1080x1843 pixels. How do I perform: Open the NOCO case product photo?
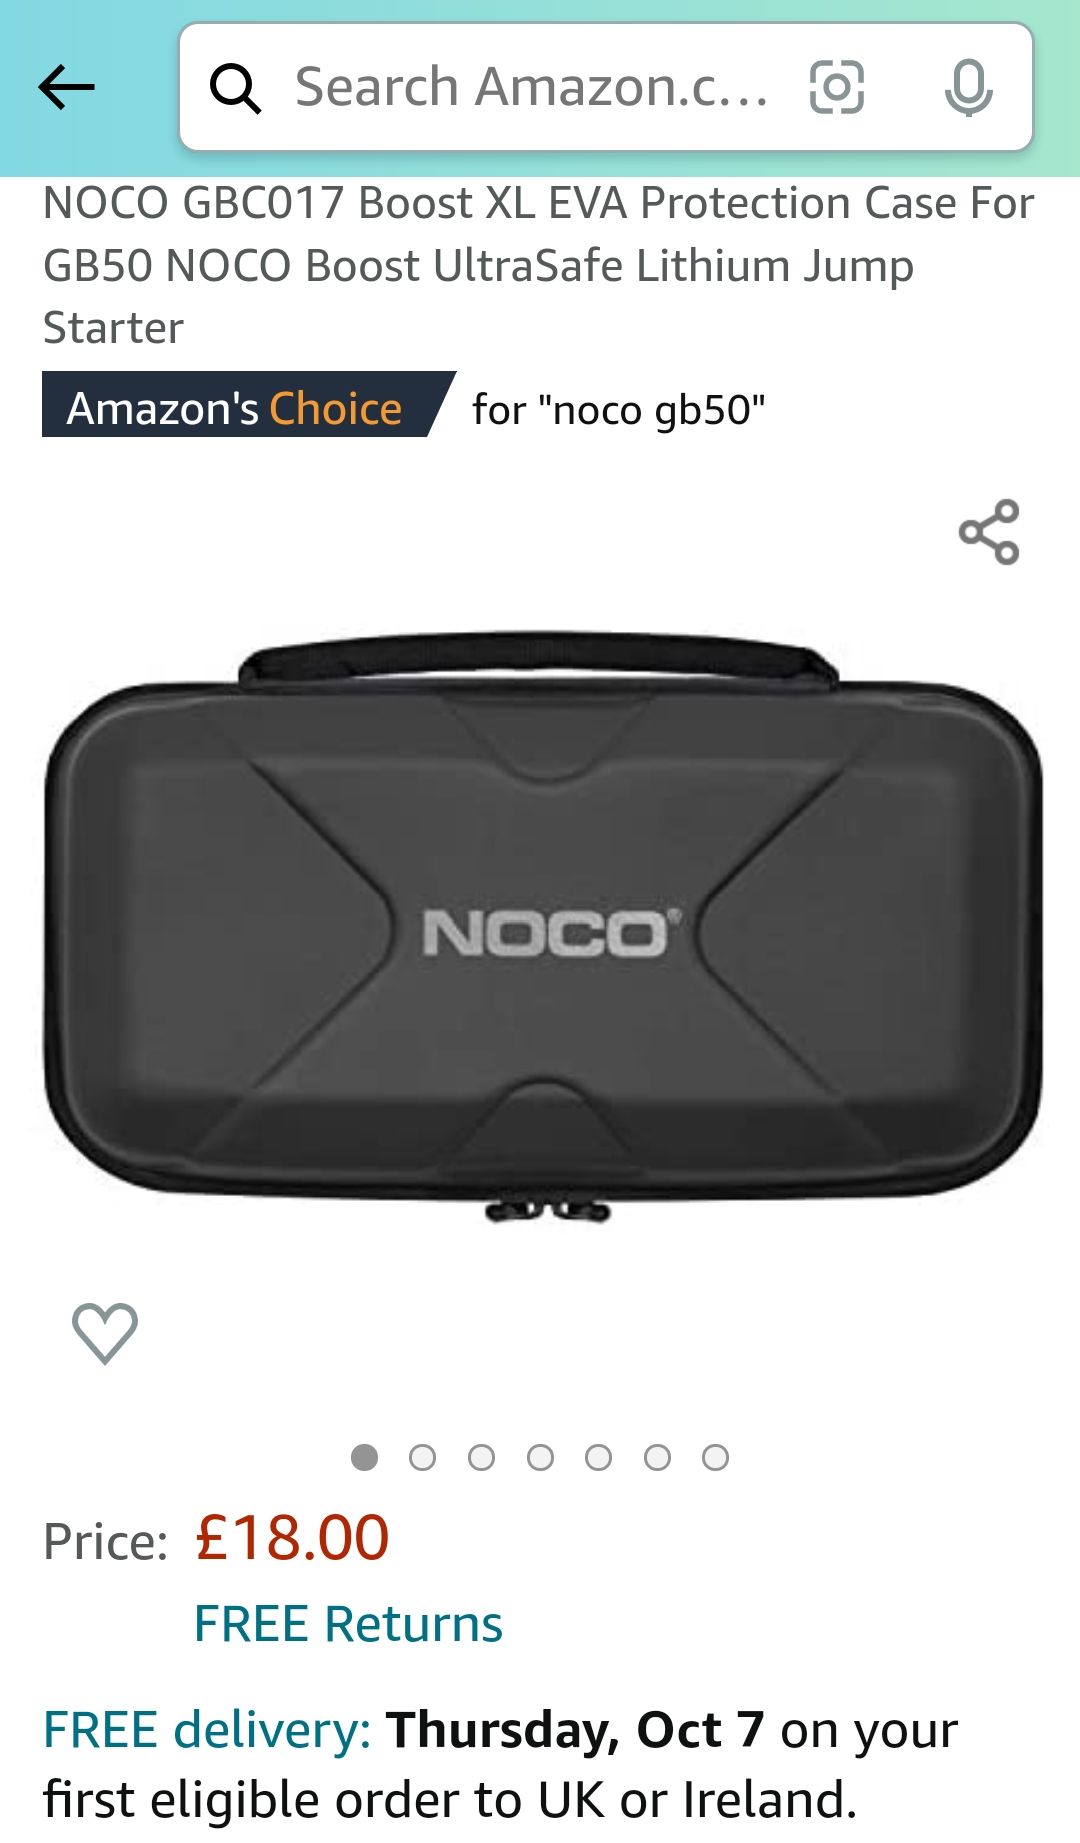coord(543,926)
